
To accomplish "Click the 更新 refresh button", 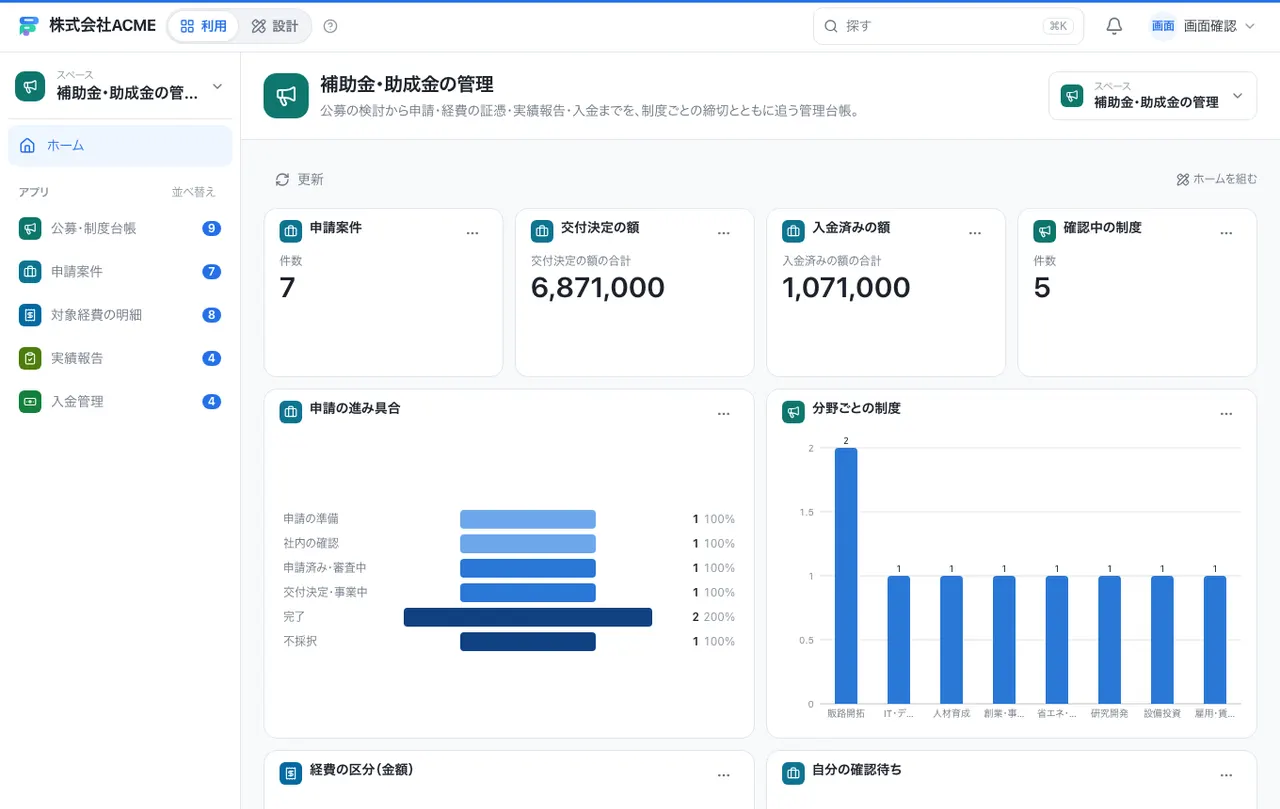I will pyautogui.click(x=299, y=179).
